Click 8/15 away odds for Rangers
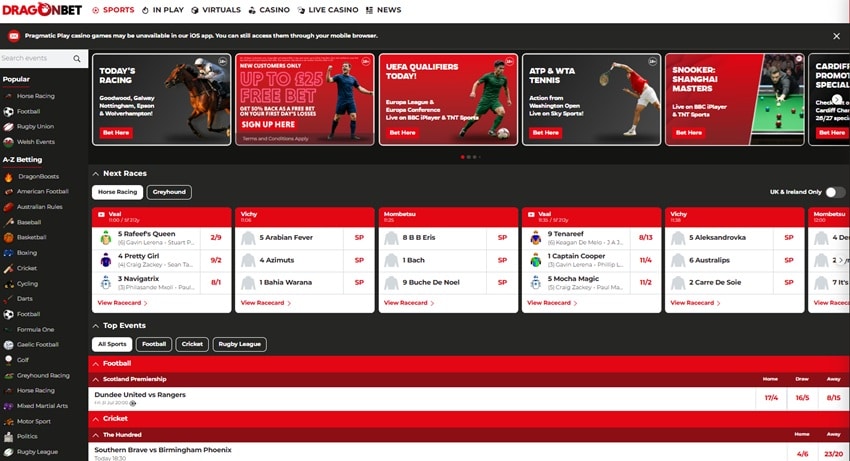The image size is (850, 461). pos(833,398)
